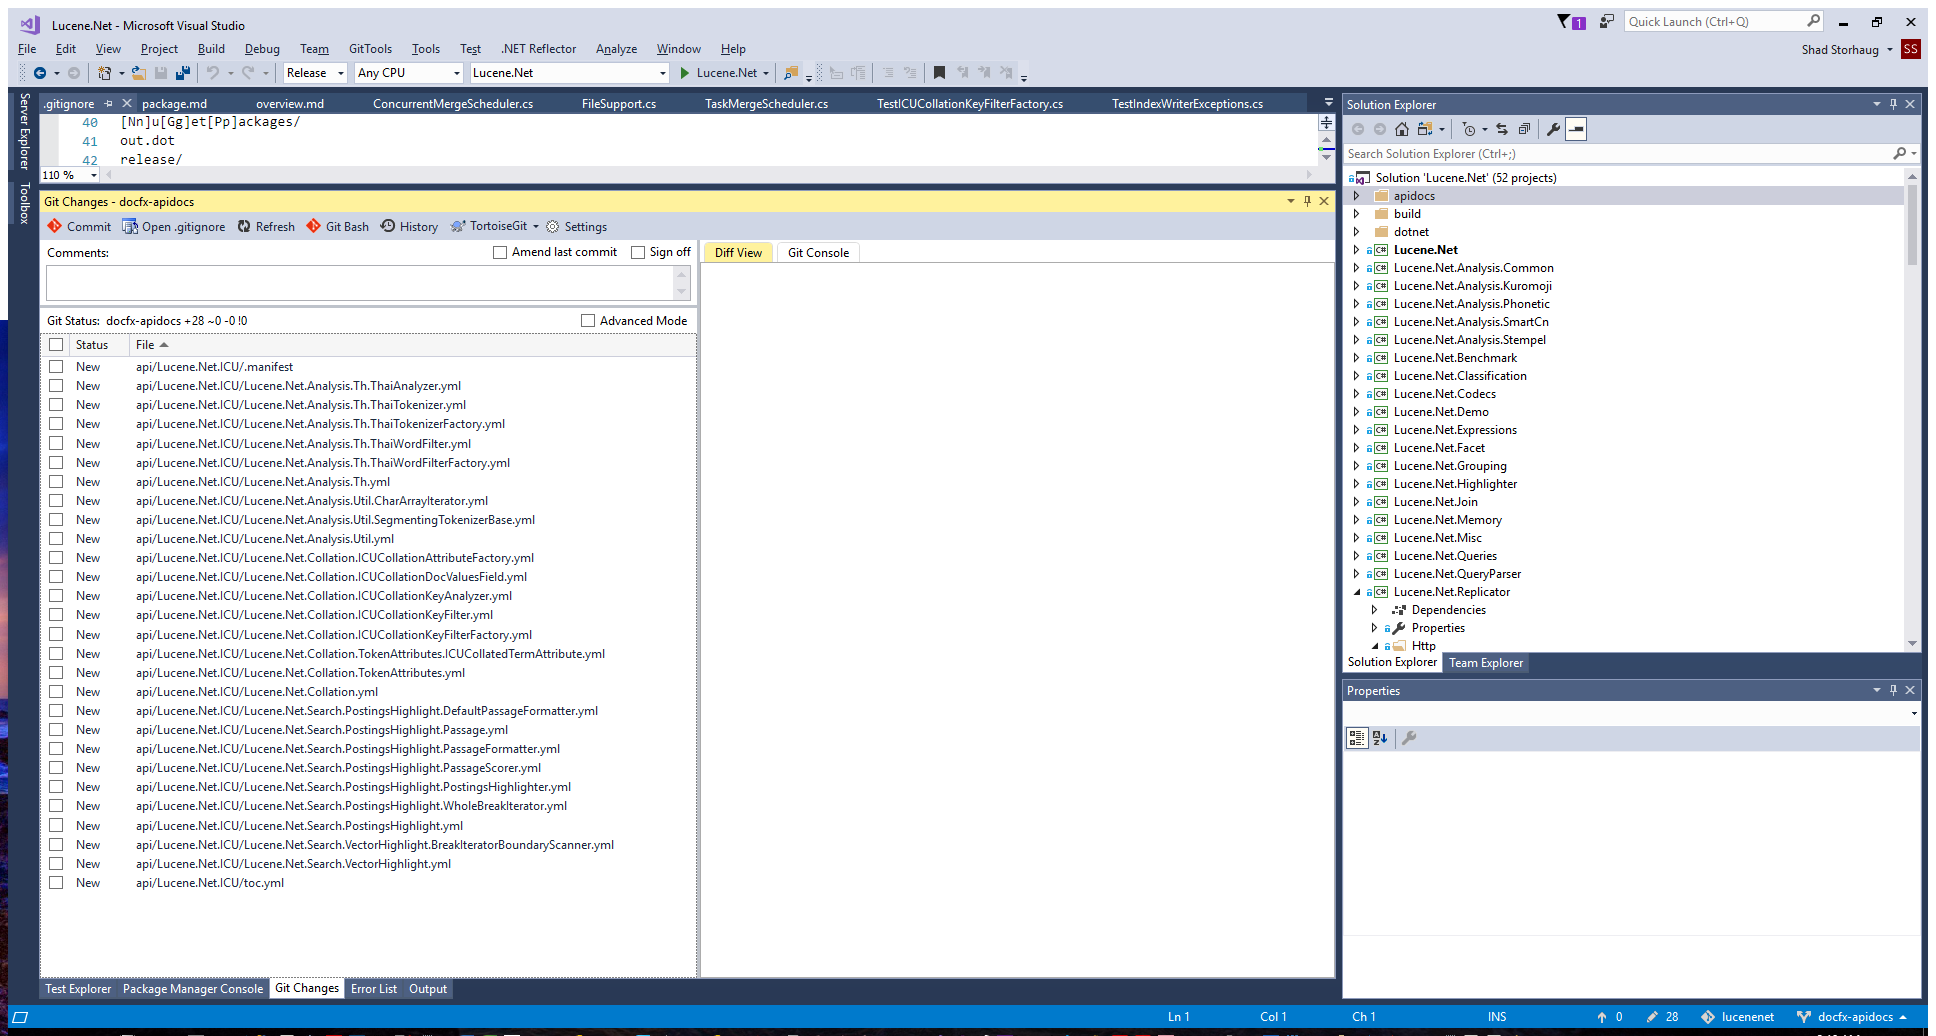Open the overview.md document tab
Screen dimensions: 1936x1036
290,104
